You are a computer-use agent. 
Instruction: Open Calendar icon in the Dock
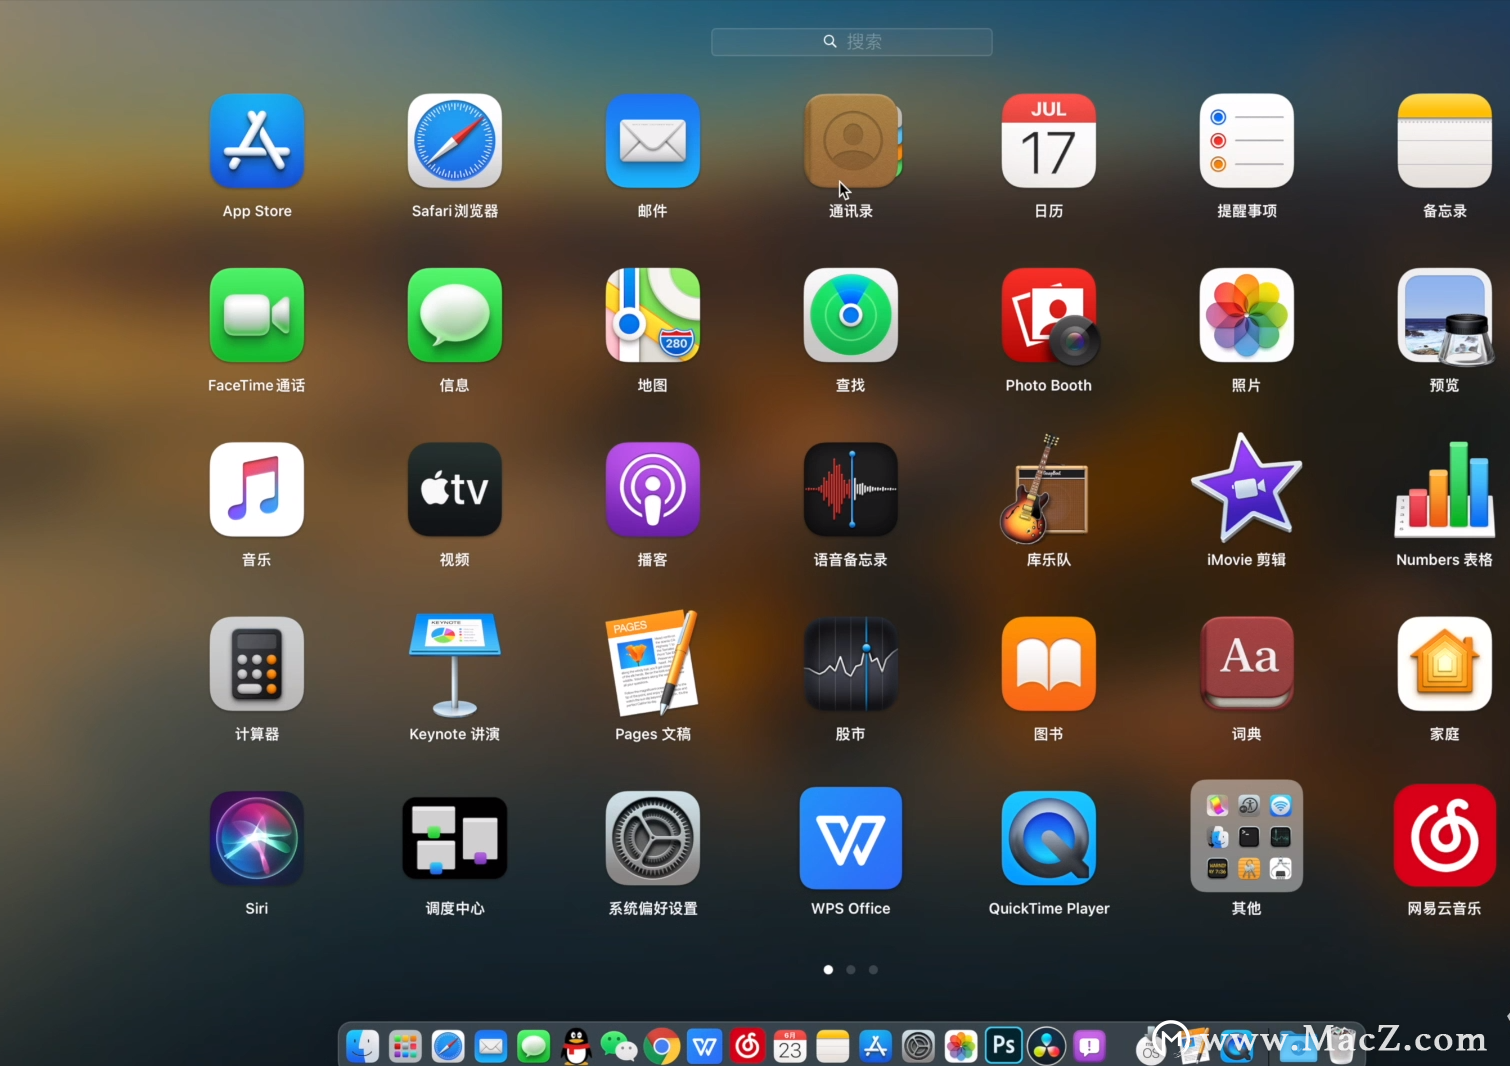click(x=790, y=1046)
